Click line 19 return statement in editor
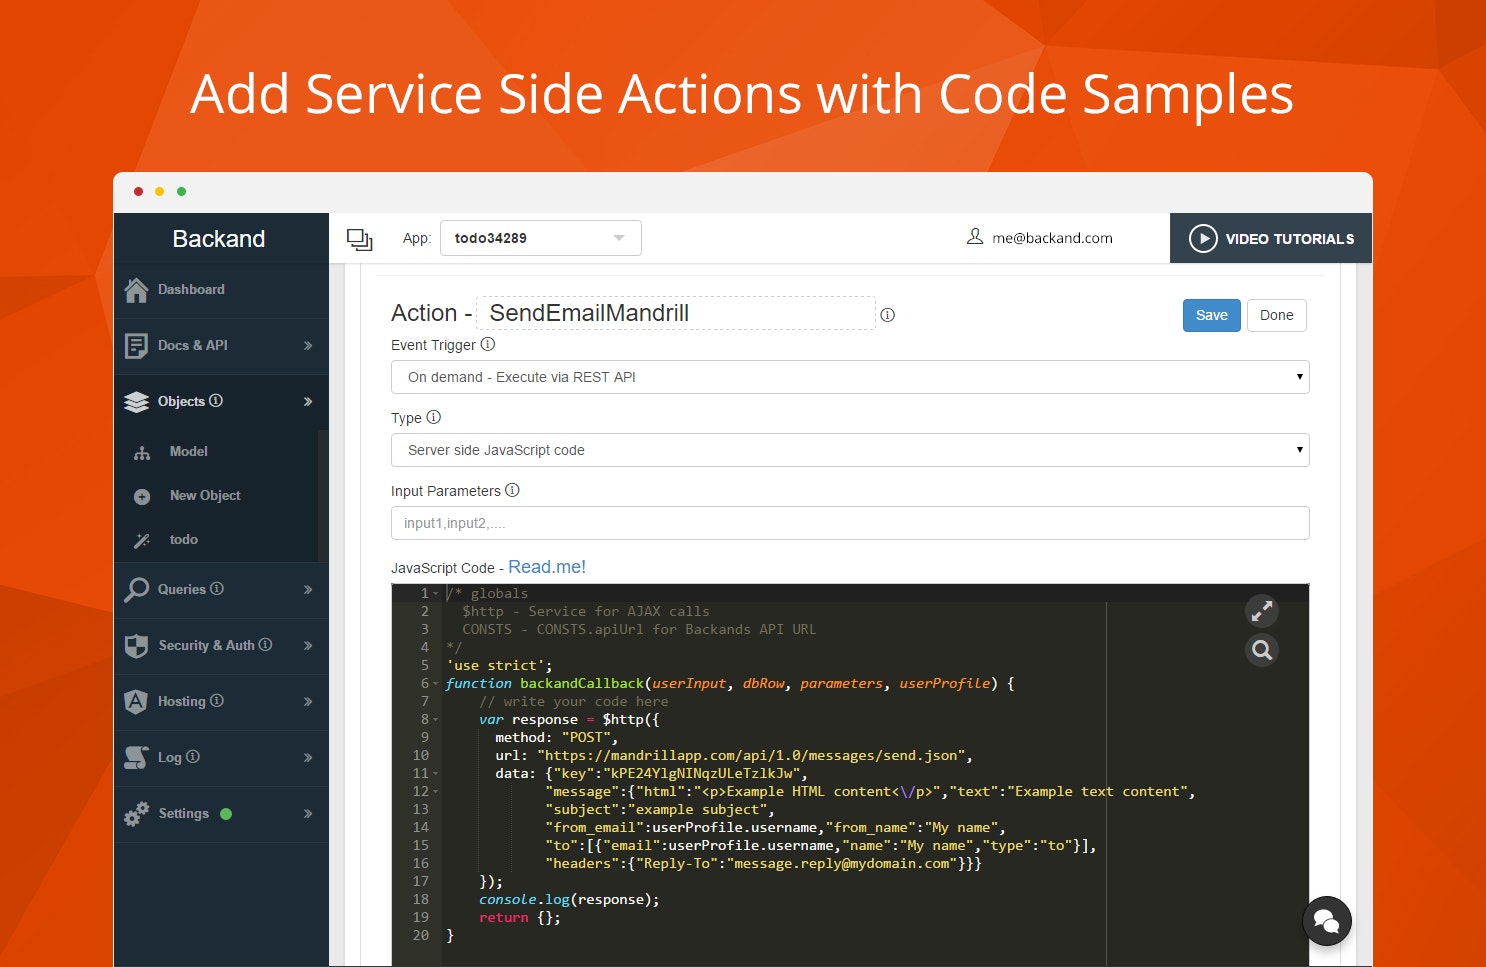The height and width of the screenshot is (967, 1486). [520, 918]
